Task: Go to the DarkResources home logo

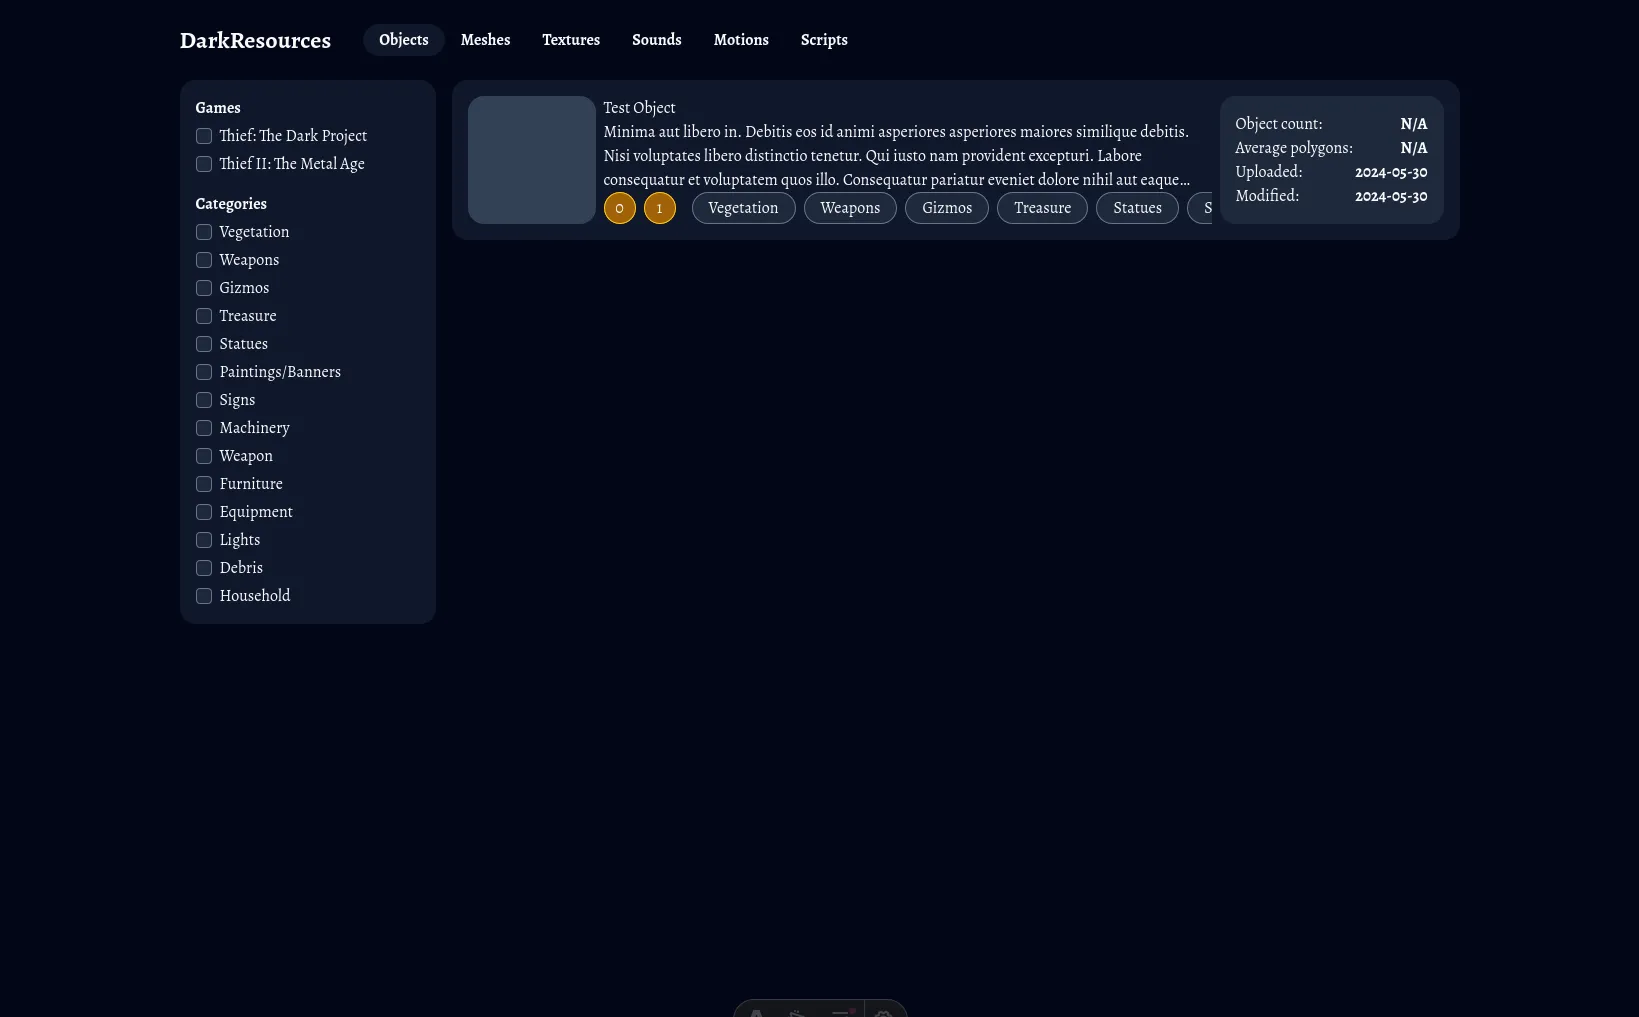Action: [x=255, y=40]
